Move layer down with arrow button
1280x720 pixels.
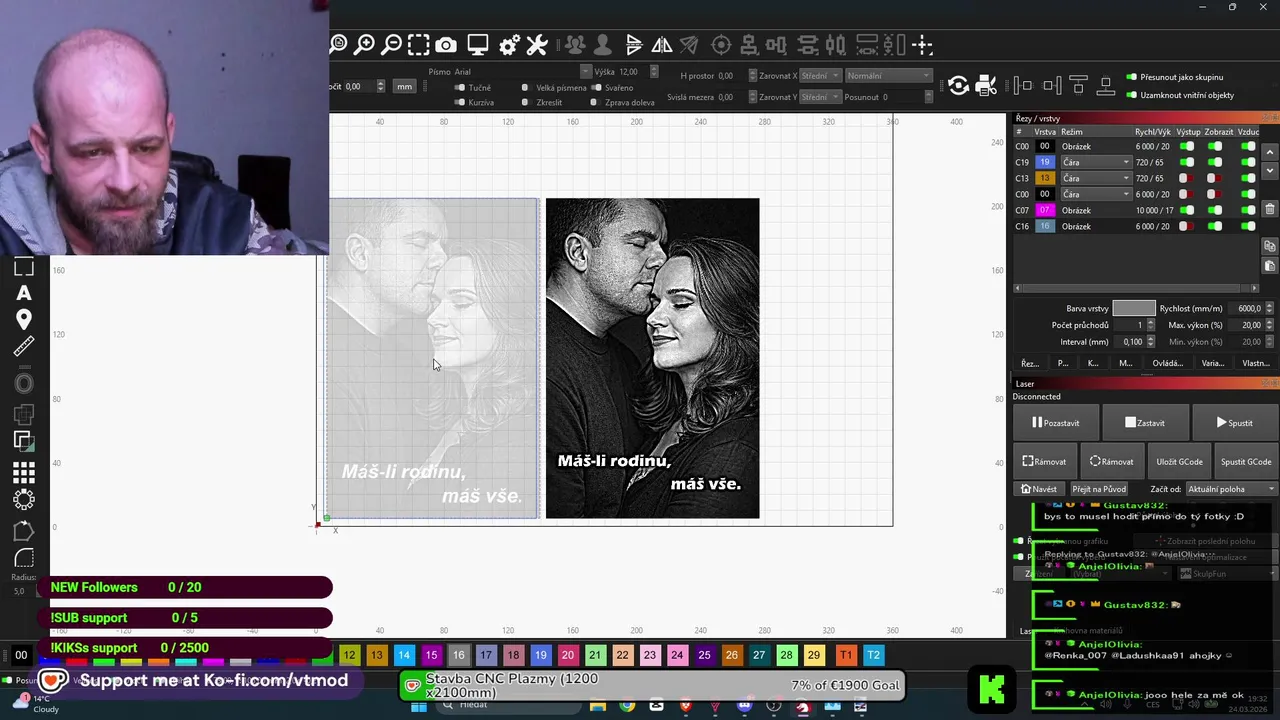coord(1270,170)
